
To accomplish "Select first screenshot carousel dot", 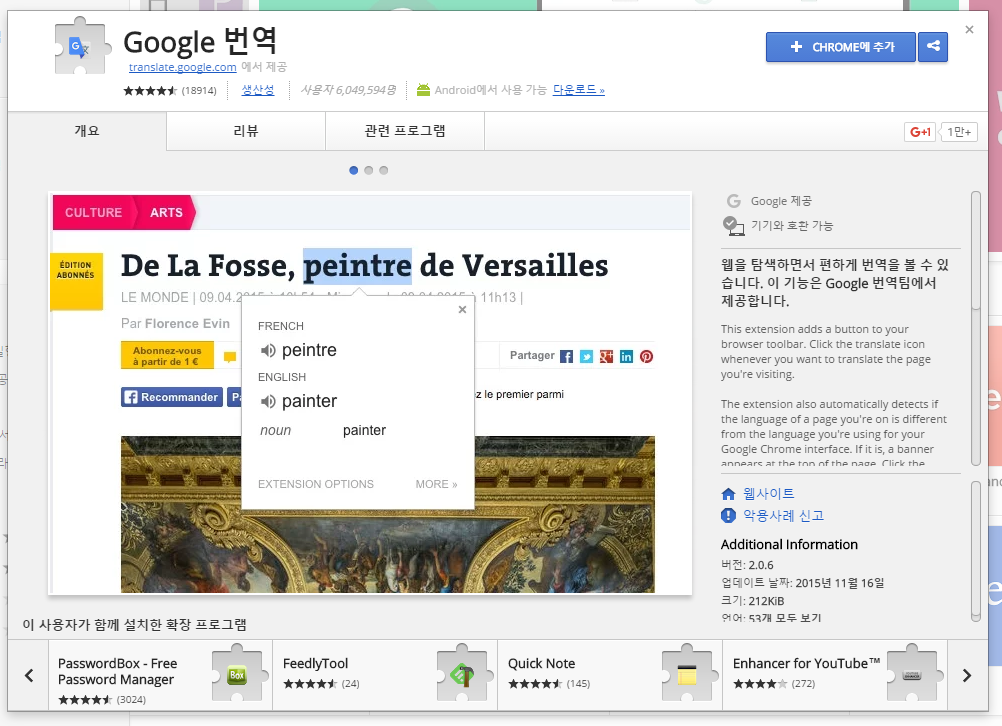I will coord(353,170).
